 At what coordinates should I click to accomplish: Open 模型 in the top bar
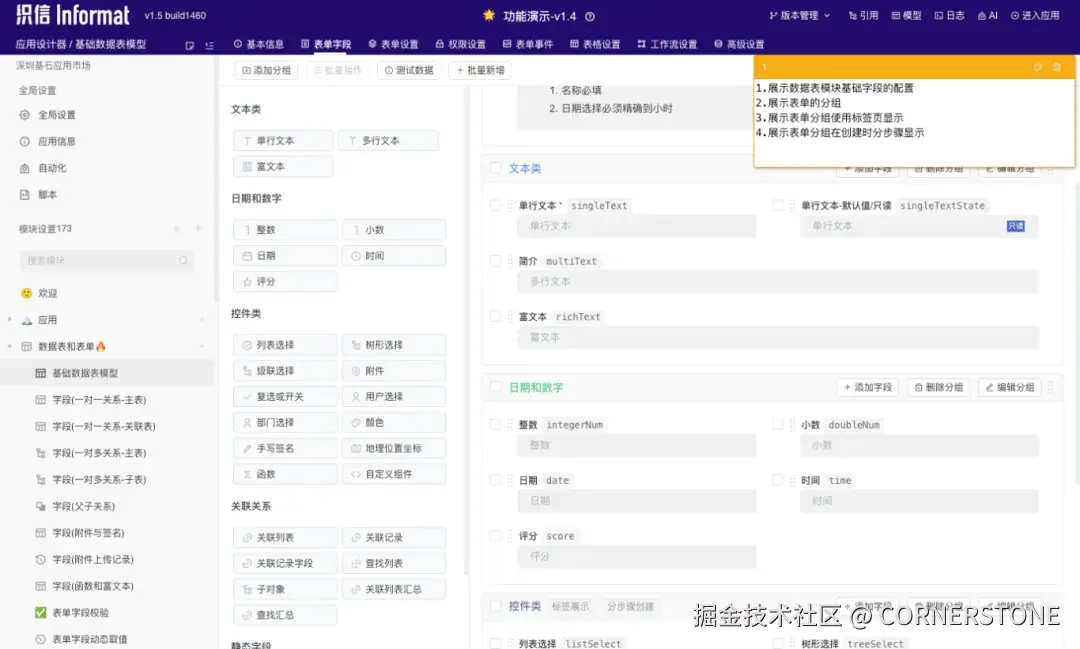point(906,15)
